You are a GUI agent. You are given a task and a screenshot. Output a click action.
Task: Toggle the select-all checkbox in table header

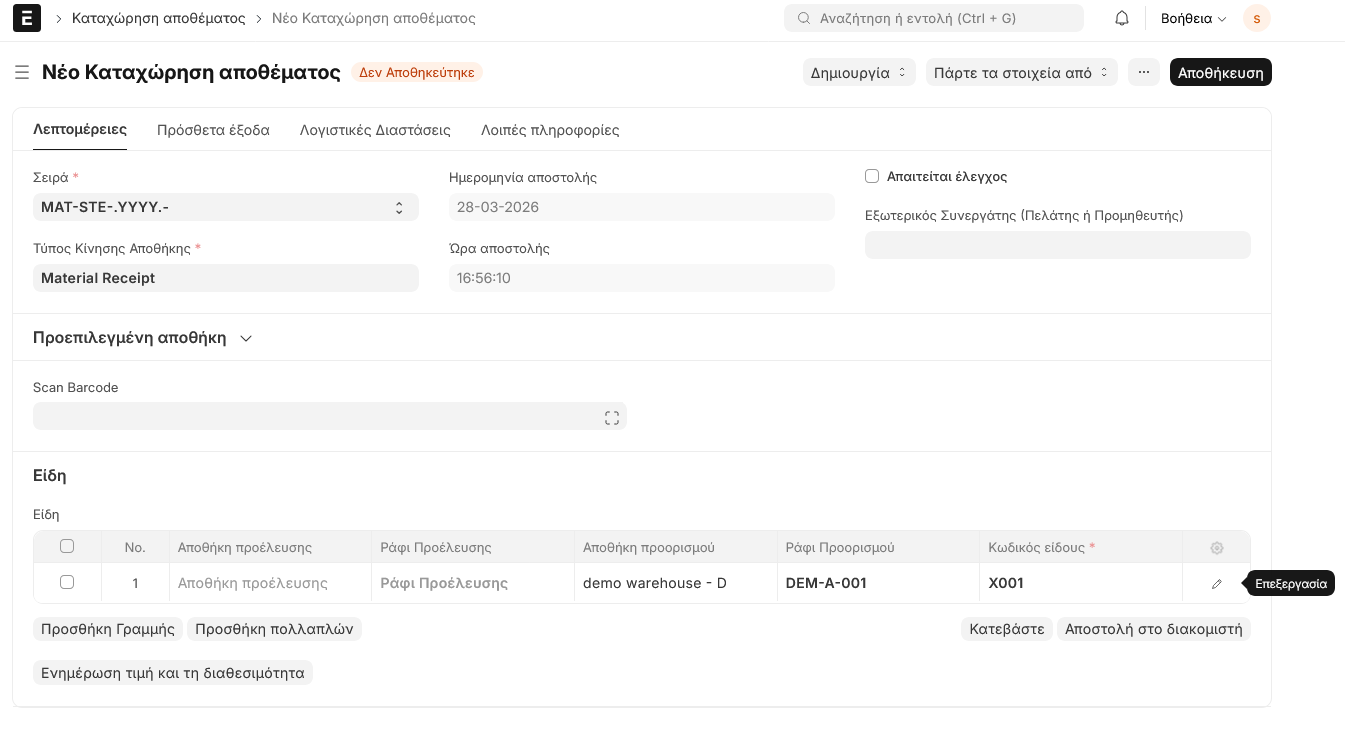point(67,546)
